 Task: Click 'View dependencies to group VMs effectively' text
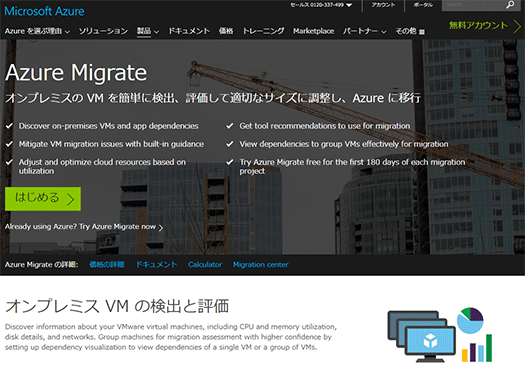click(x=344, y=144)
